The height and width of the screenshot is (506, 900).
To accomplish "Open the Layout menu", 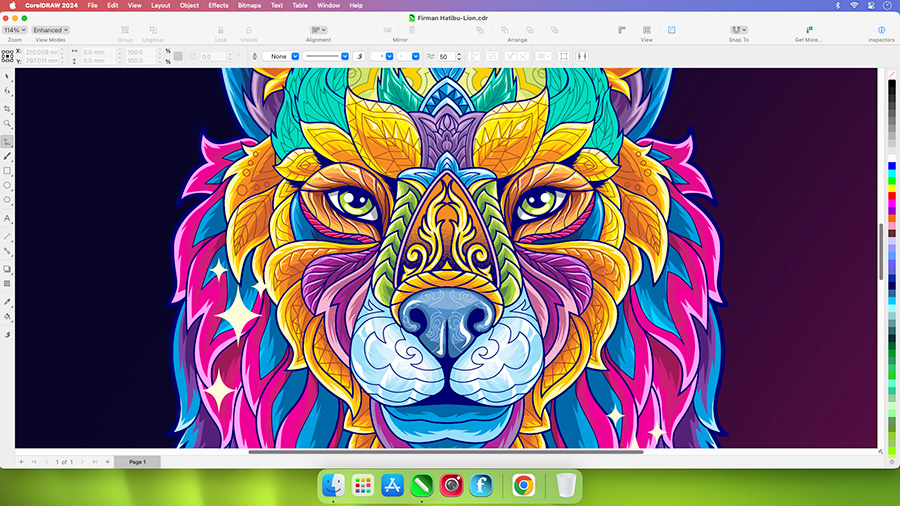I will (161, 5).
